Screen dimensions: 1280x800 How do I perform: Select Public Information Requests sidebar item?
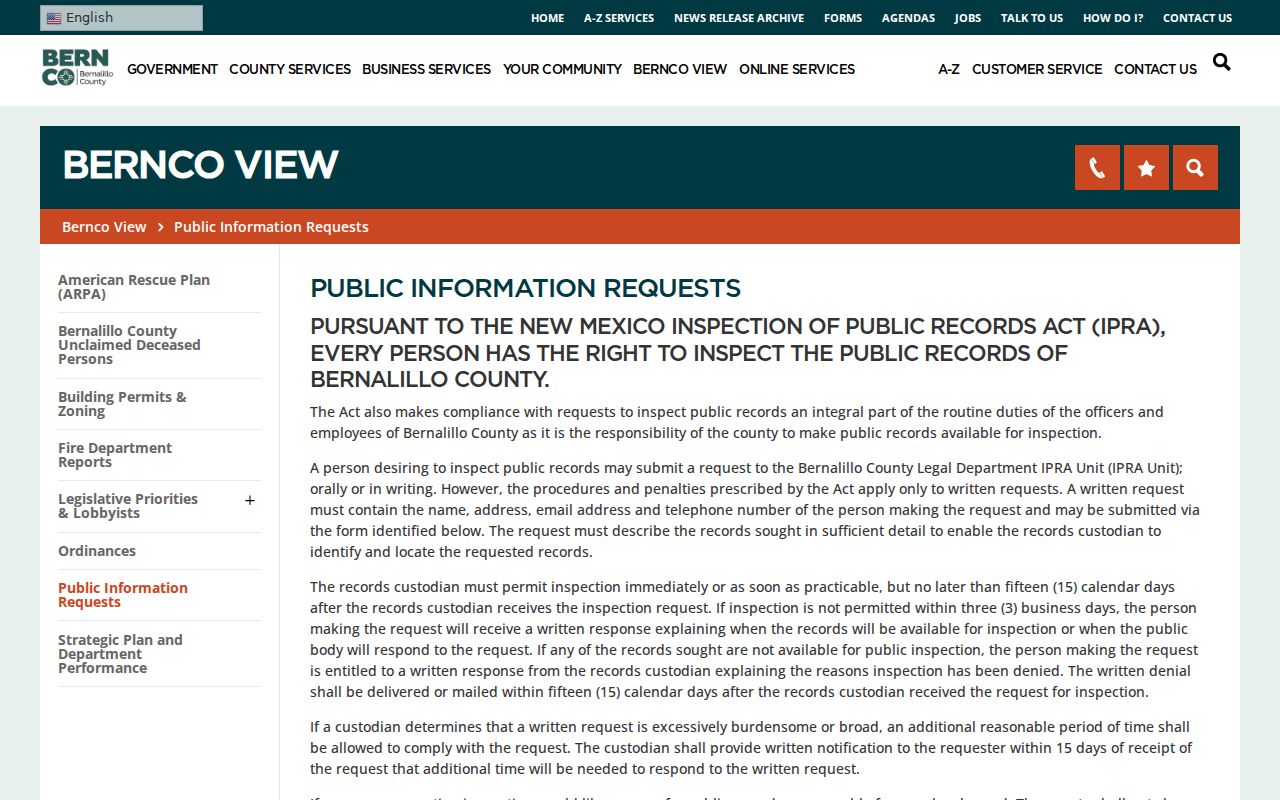pos(123,595)
